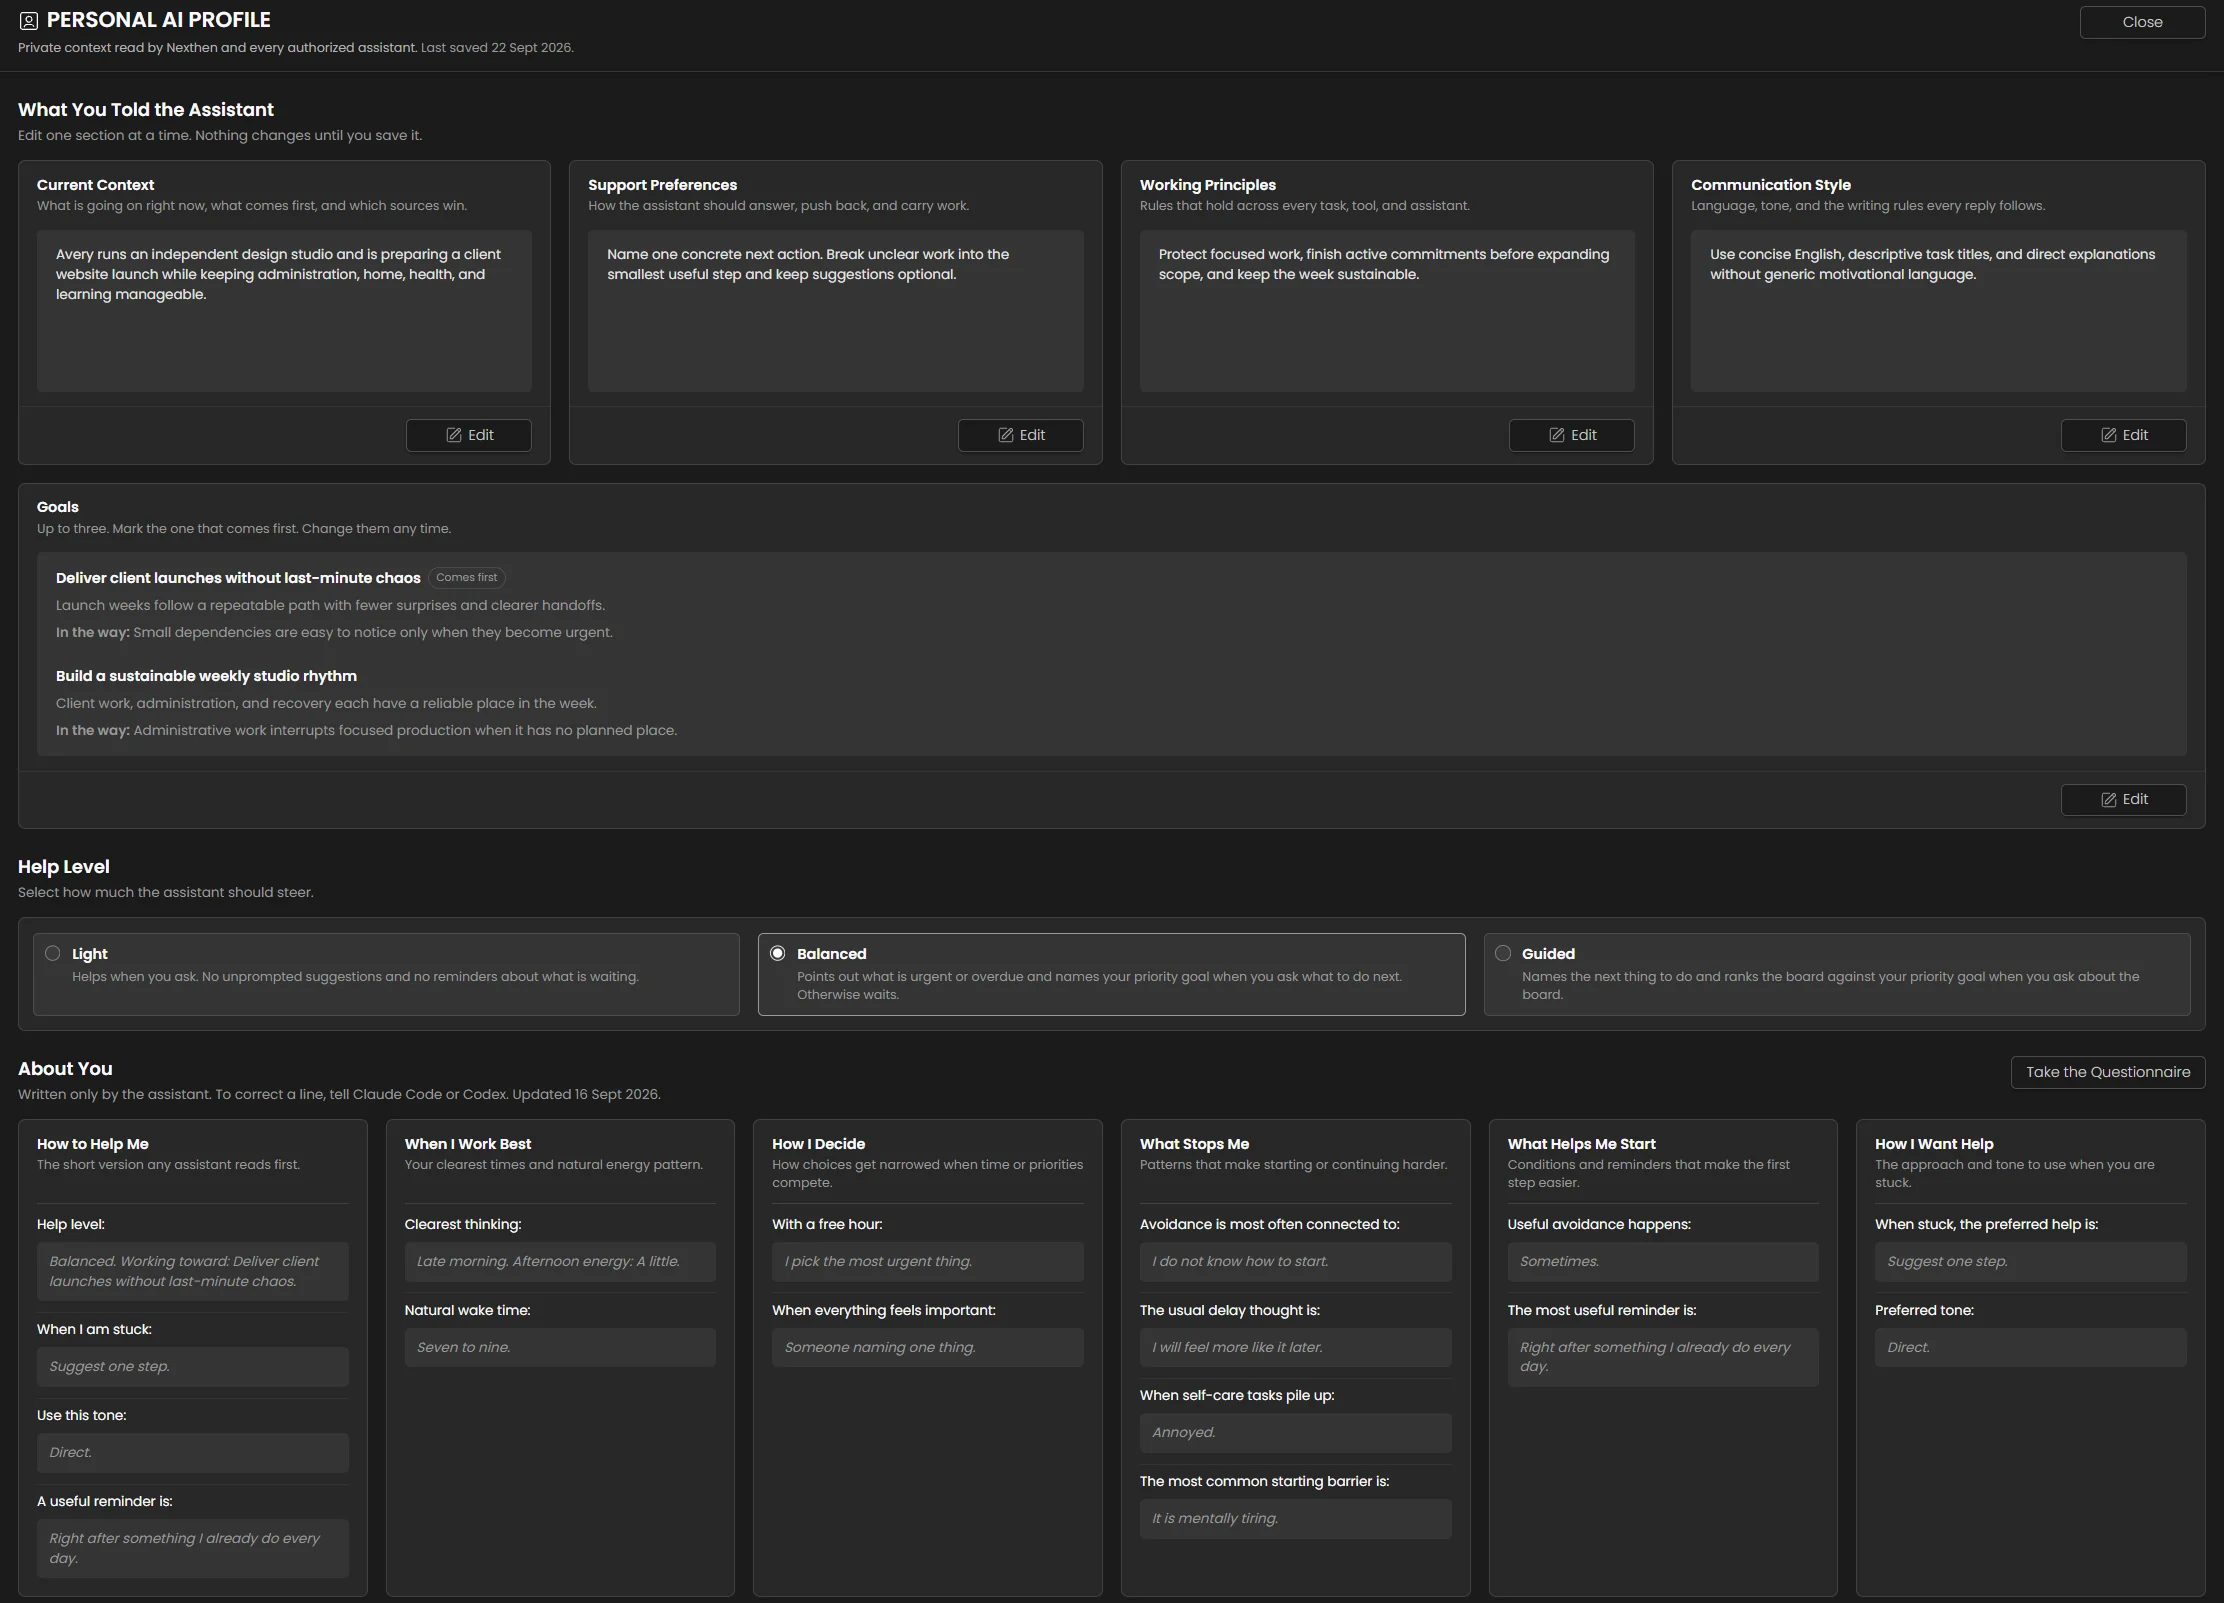Click the 'Help Level' heading
The image size is (2224, 1603).
coord(64,867)
